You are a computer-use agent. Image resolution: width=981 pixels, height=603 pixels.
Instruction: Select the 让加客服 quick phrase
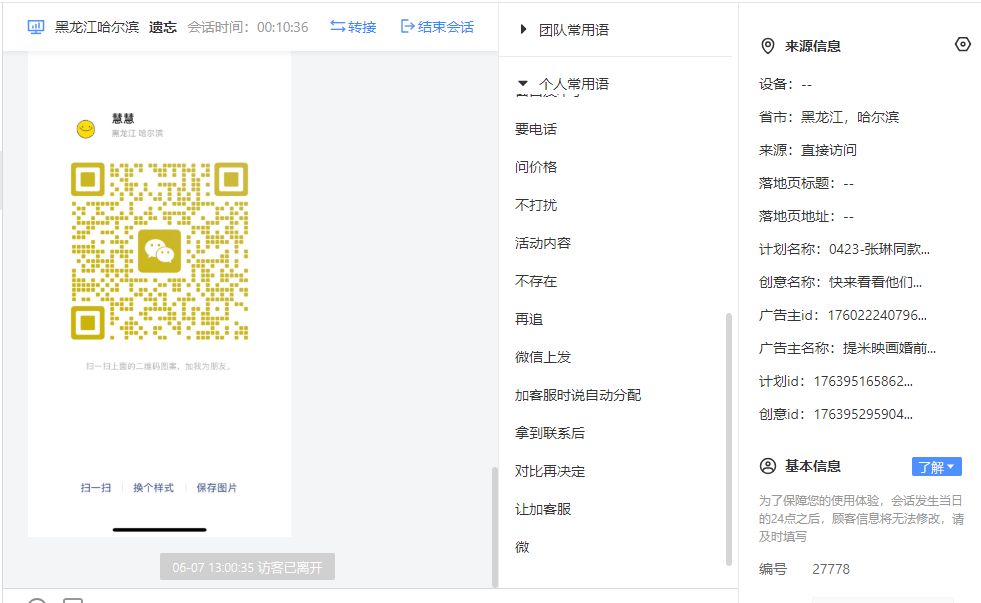click(x=542, y=509)
